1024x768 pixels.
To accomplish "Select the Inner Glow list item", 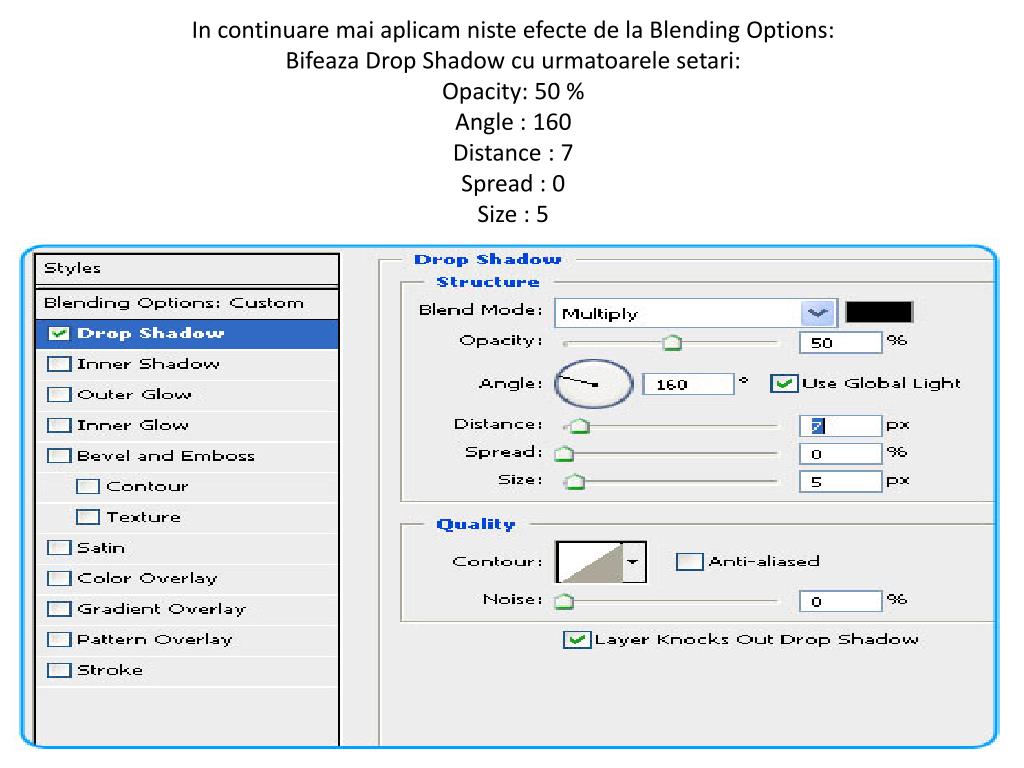I will click(x=187, y=426).
